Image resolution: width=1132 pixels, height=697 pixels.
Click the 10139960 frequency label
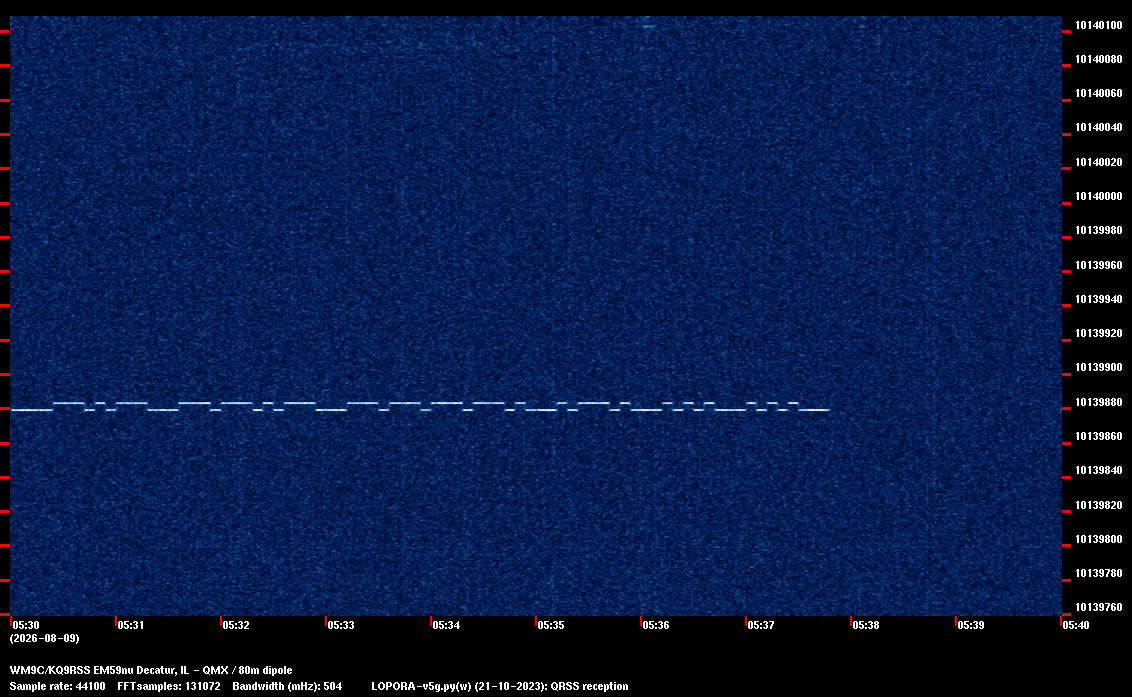click(x=1098, y=265)
